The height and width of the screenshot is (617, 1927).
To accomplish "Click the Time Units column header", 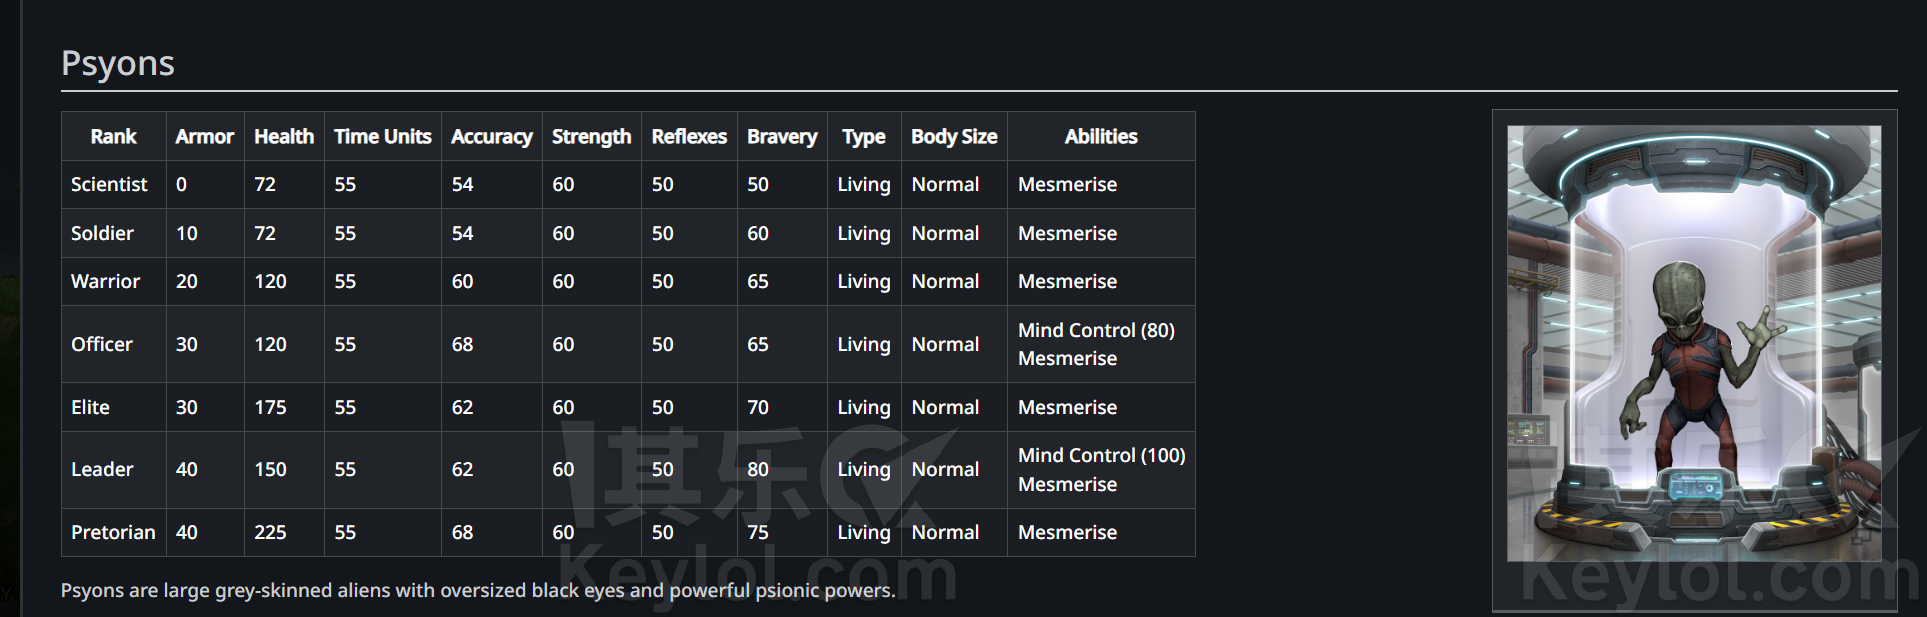I will pos(382,136).
